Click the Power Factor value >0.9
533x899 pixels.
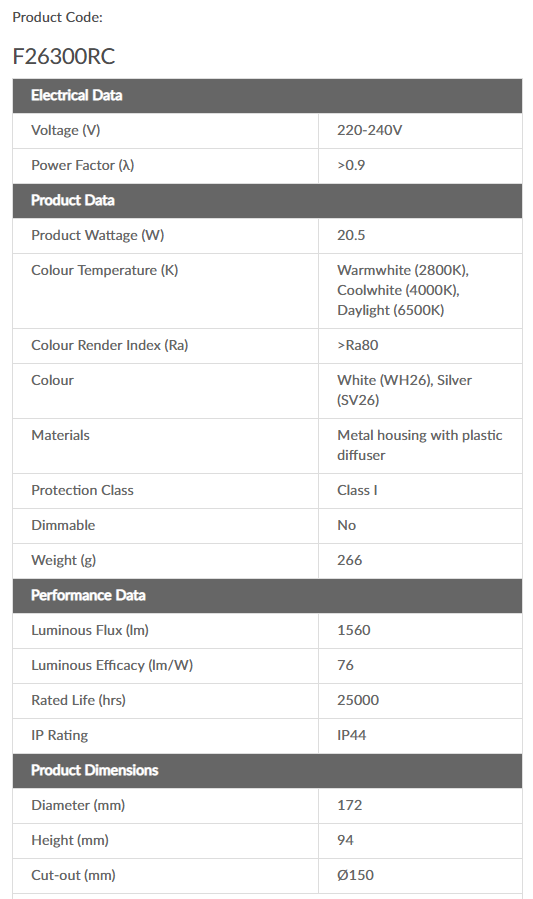[x=351, y=166]
